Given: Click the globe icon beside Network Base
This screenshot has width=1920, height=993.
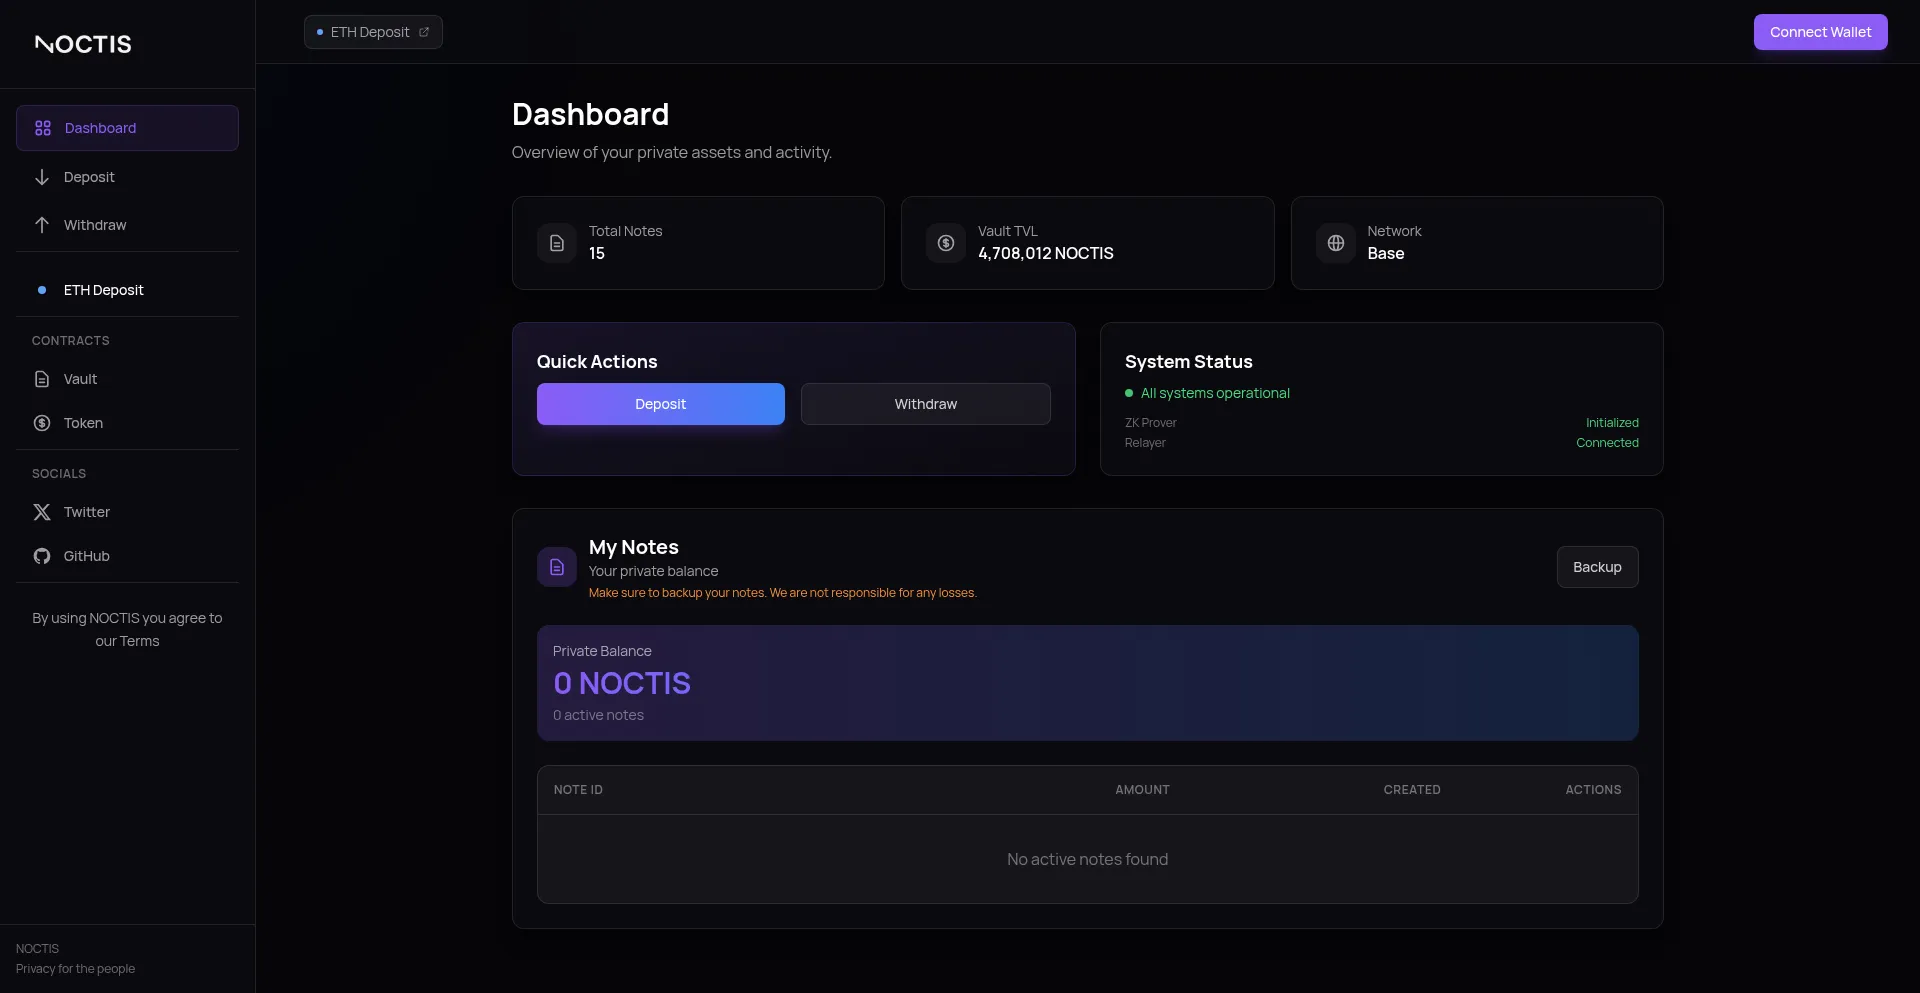Looking at the screenshot, I should pos(1335,242).
